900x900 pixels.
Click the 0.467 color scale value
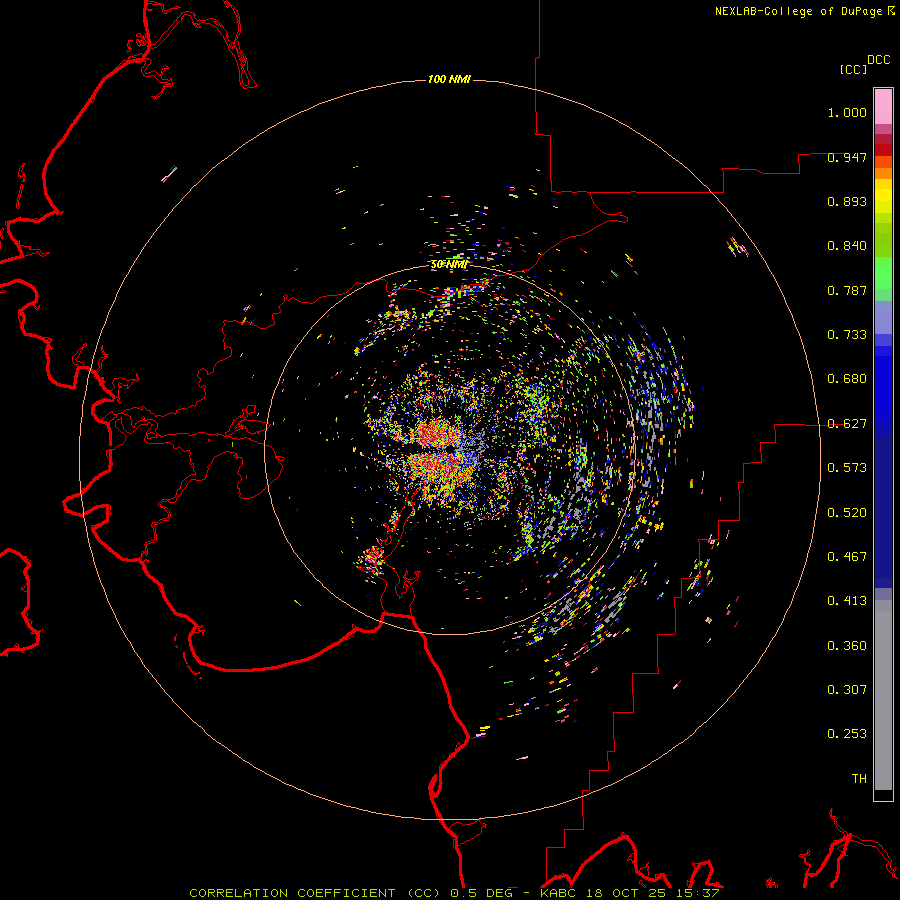point(847,557)
